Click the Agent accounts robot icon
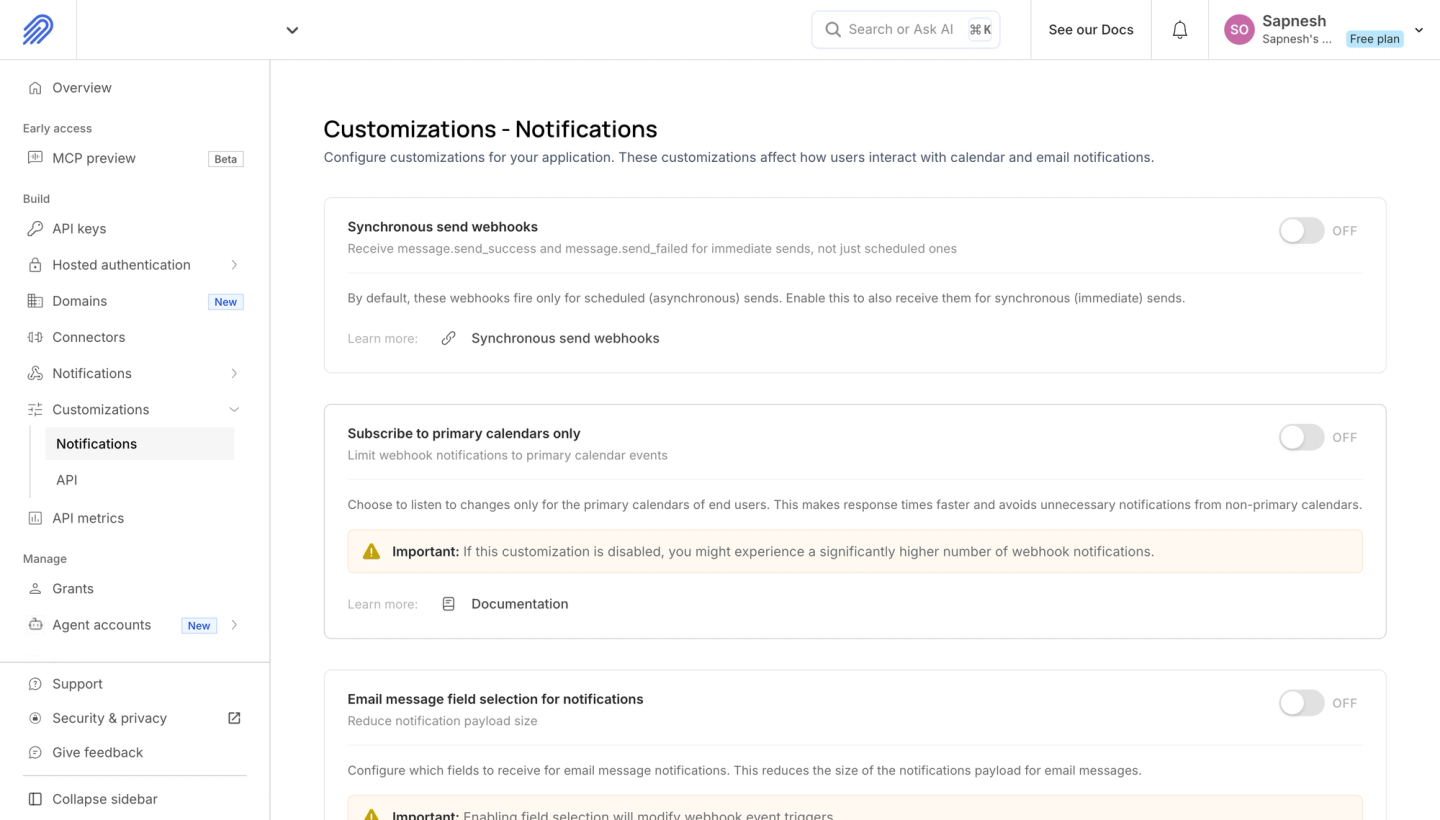The image size is (1440, 820). (x=35, y=625)
